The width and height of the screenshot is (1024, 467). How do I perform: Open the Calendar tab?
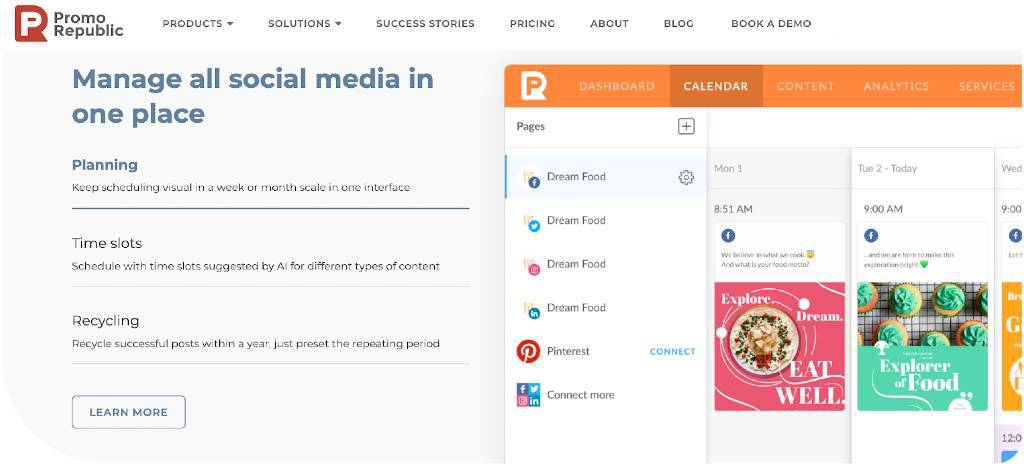(x=716, y=86)
